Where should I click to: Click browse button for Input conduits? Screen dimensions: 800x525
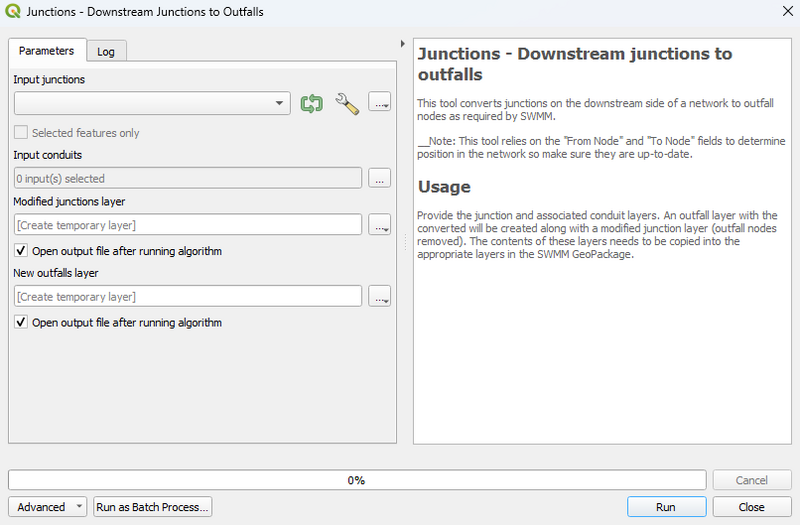[379, 178]
